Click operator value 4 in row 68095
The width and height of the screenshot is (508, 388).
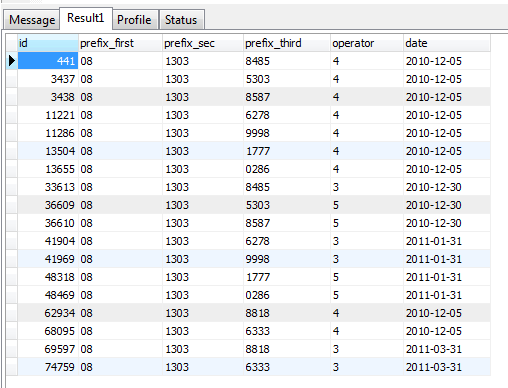[x=367, y=331]
